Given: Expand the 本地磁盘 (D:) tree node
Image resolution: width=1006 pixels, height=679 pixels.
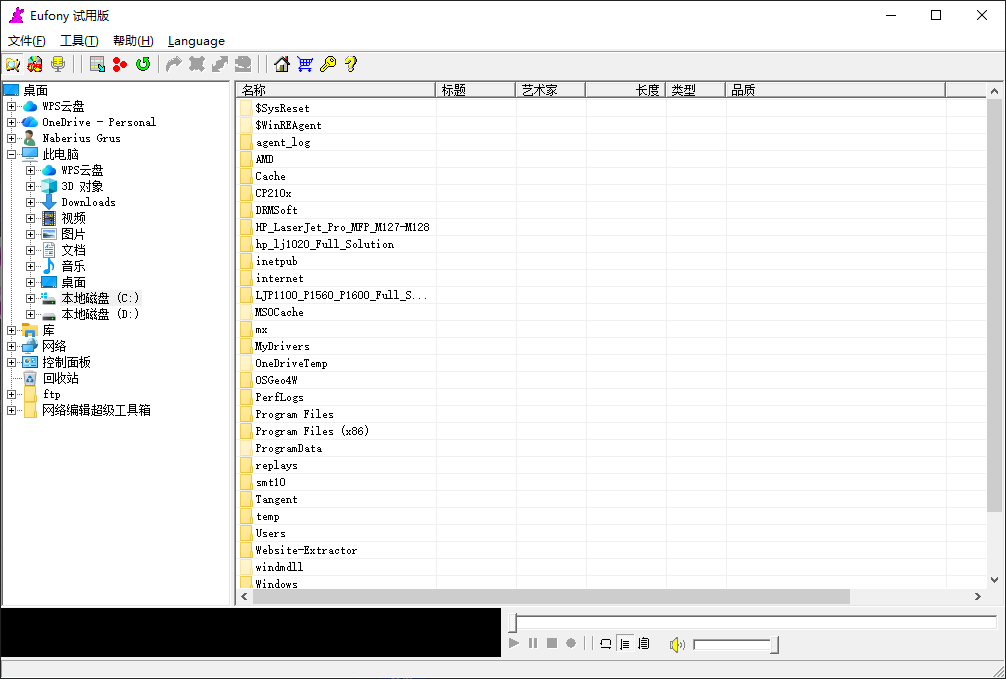Looking at the screenshot, I should point(31,314).
